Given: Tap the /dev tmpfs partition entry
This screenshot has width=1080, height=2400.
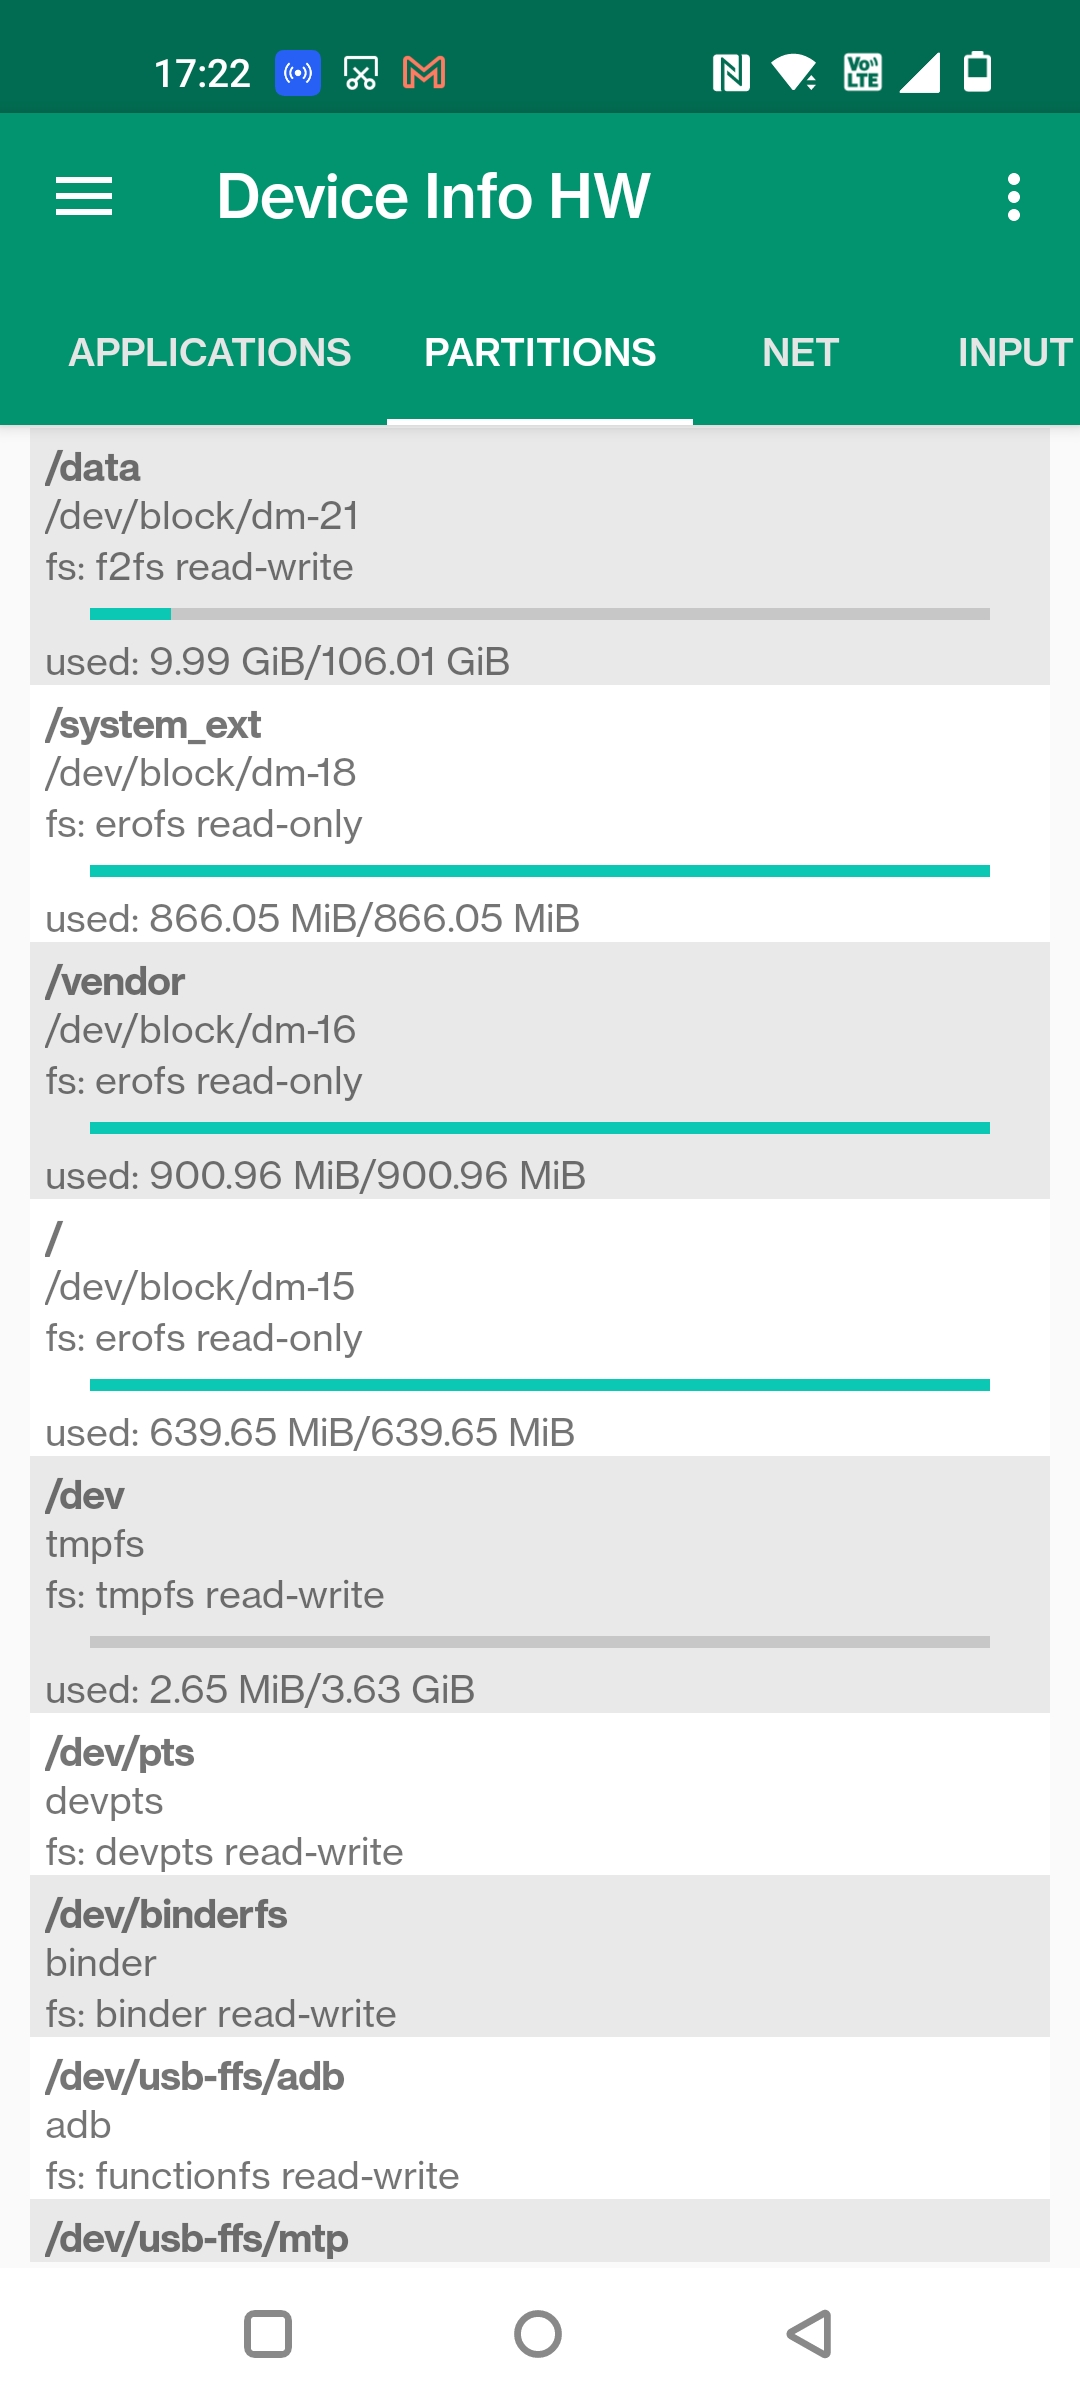Looking at the screenshot, I should coord(540,1584).
